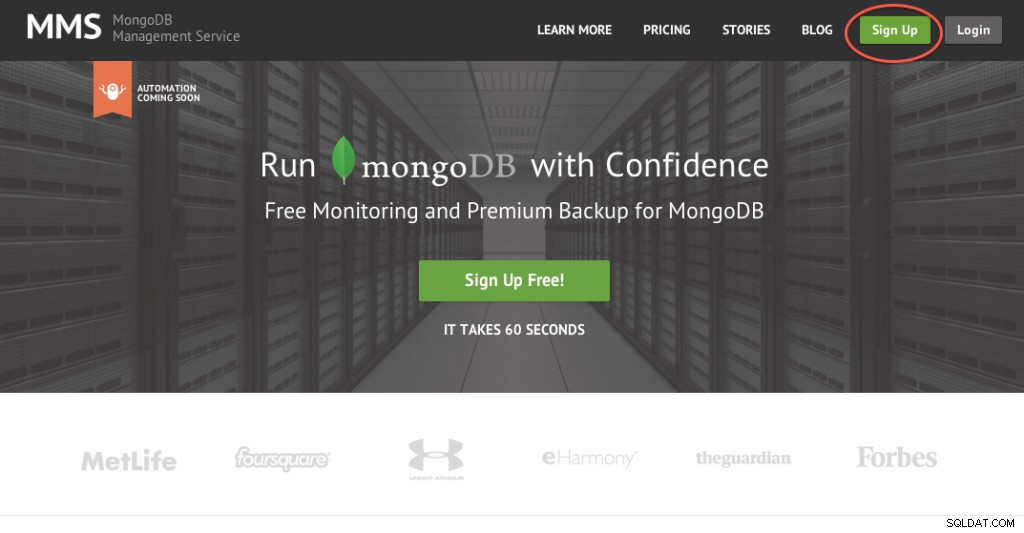Open the Learn More menu item

point(574,30)
